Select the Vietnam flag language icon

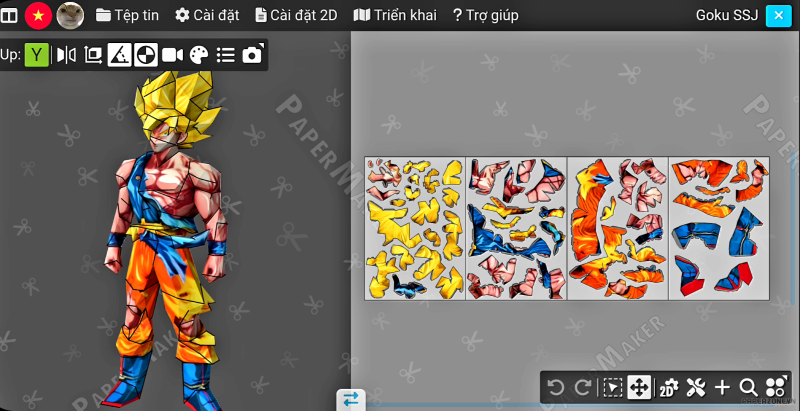38,15
